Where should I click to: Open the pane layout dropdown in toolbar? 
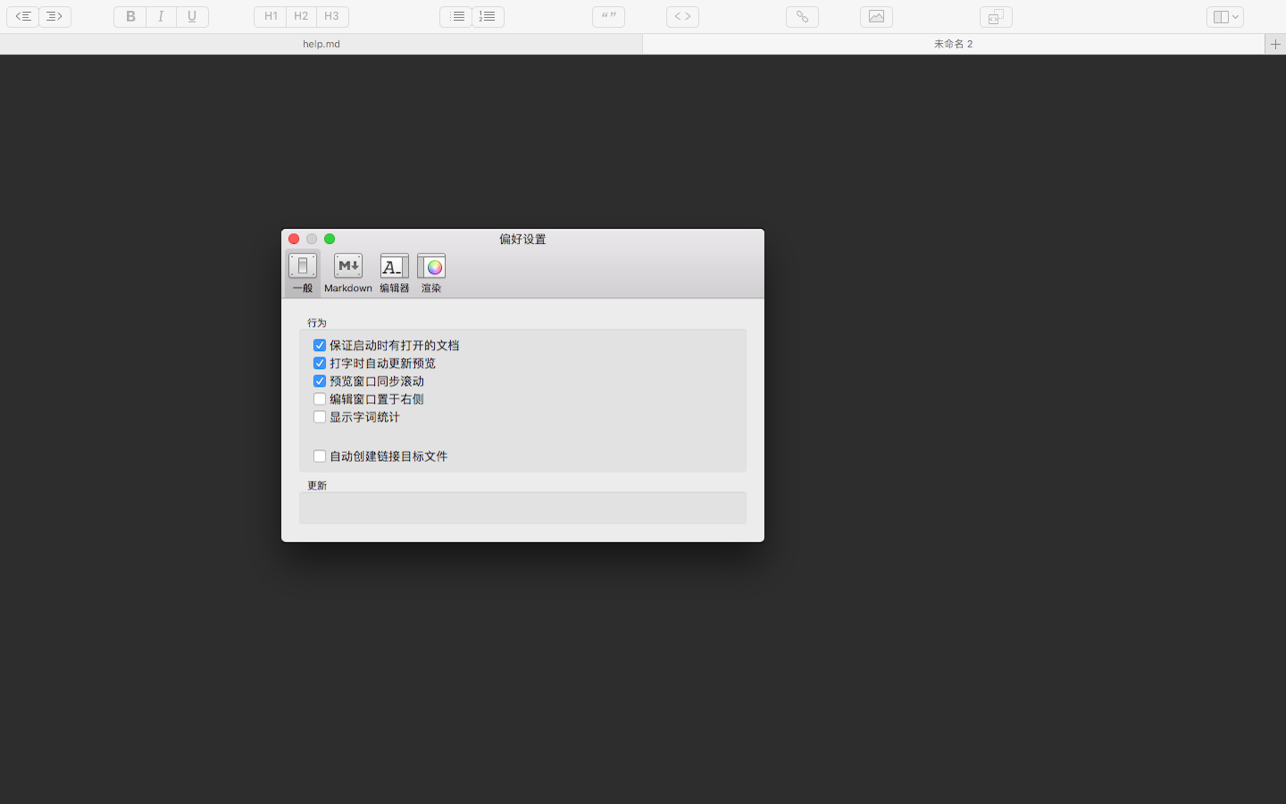[1225, 16]
